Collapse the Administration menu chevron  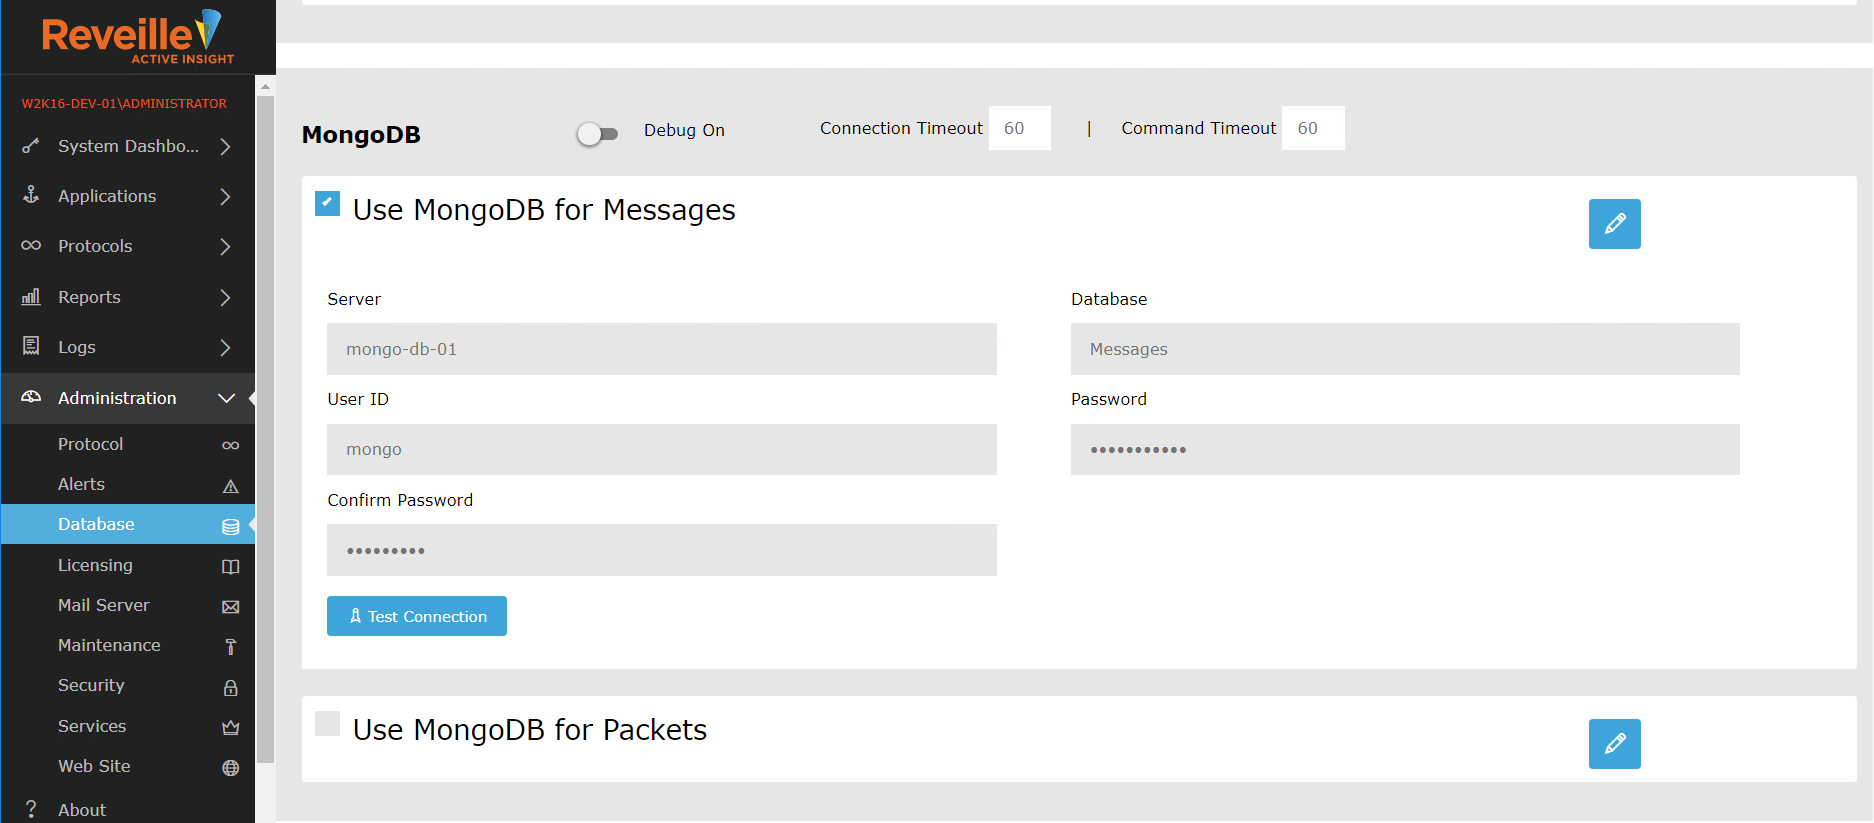coord(226,398)
